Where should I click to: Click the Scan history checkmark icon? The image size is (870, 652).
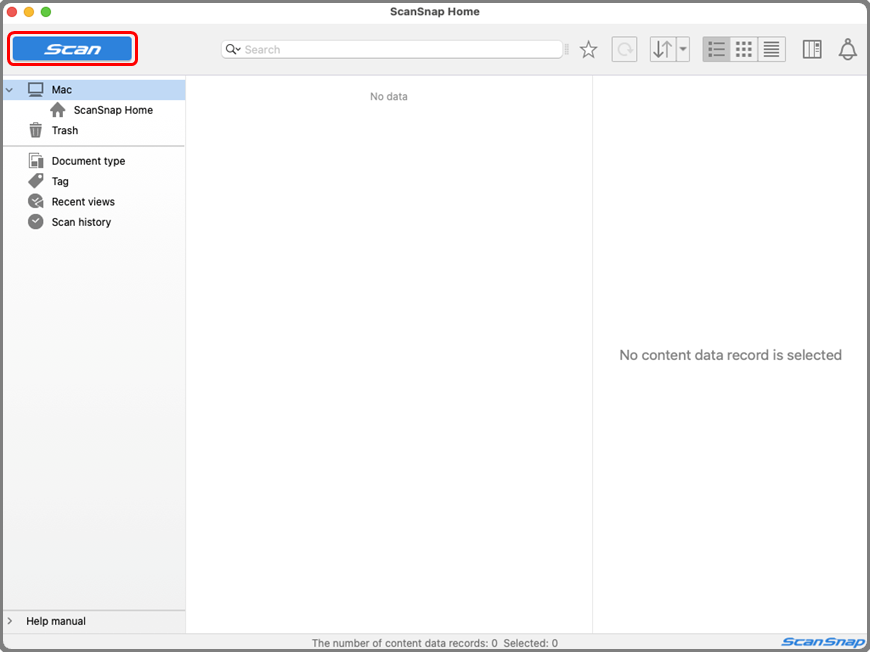[x=36, y=222]
